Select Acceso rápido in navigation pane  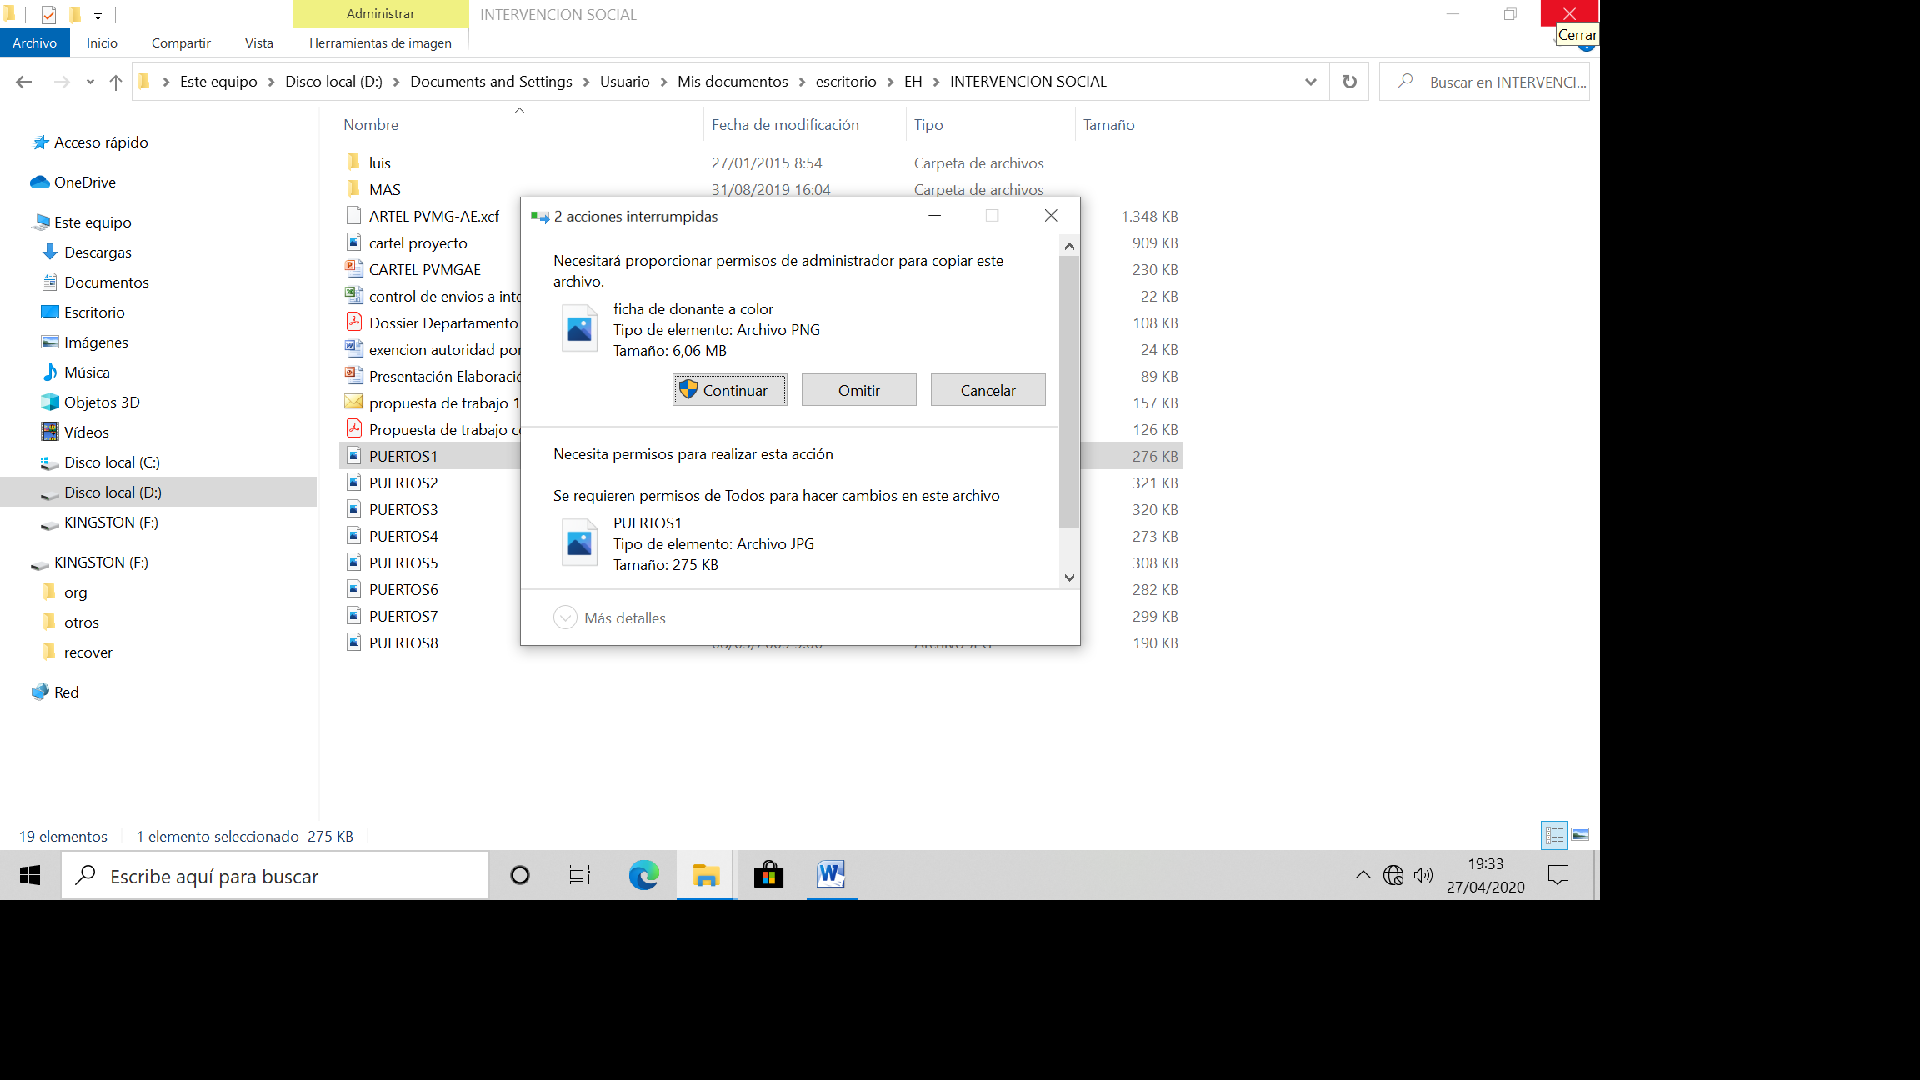click(x=100, y=143)
